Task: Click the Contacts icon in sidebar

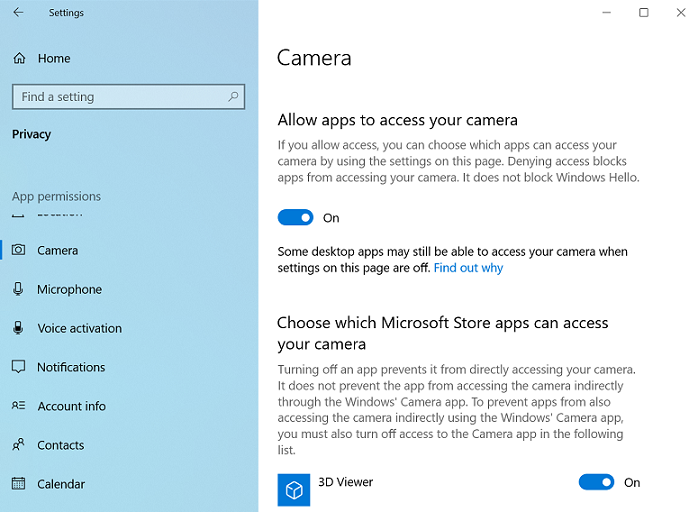Action: tap(18, 445)
